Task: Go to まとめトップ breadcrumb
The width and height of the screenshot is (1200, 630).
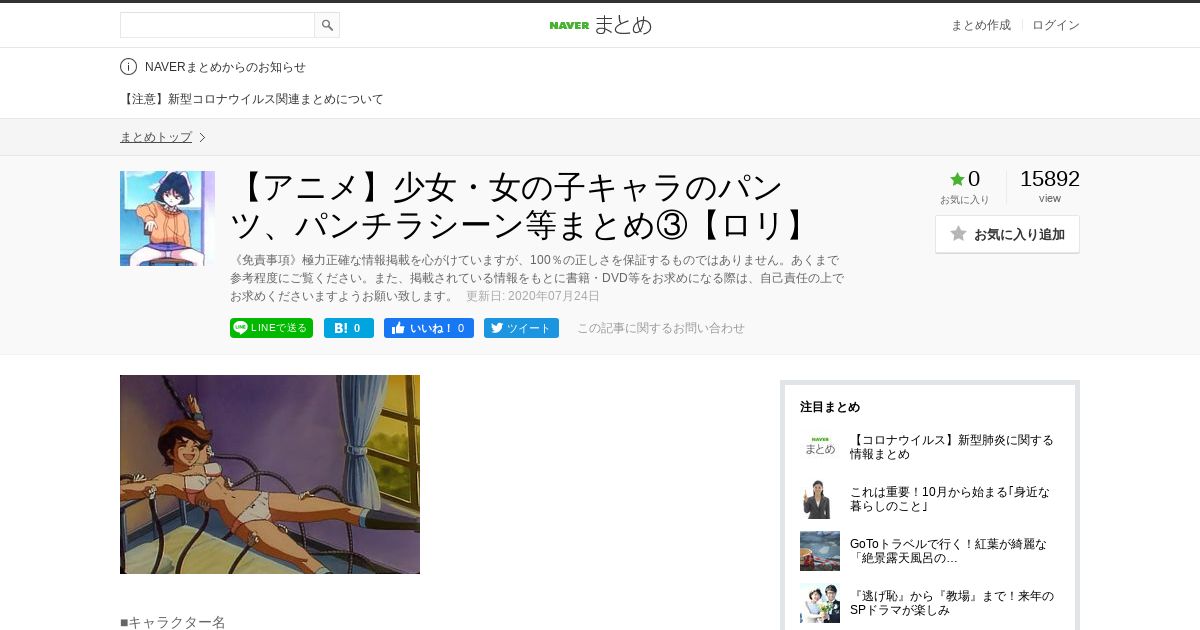Action: pyautogui.click(x=156, y=137)
